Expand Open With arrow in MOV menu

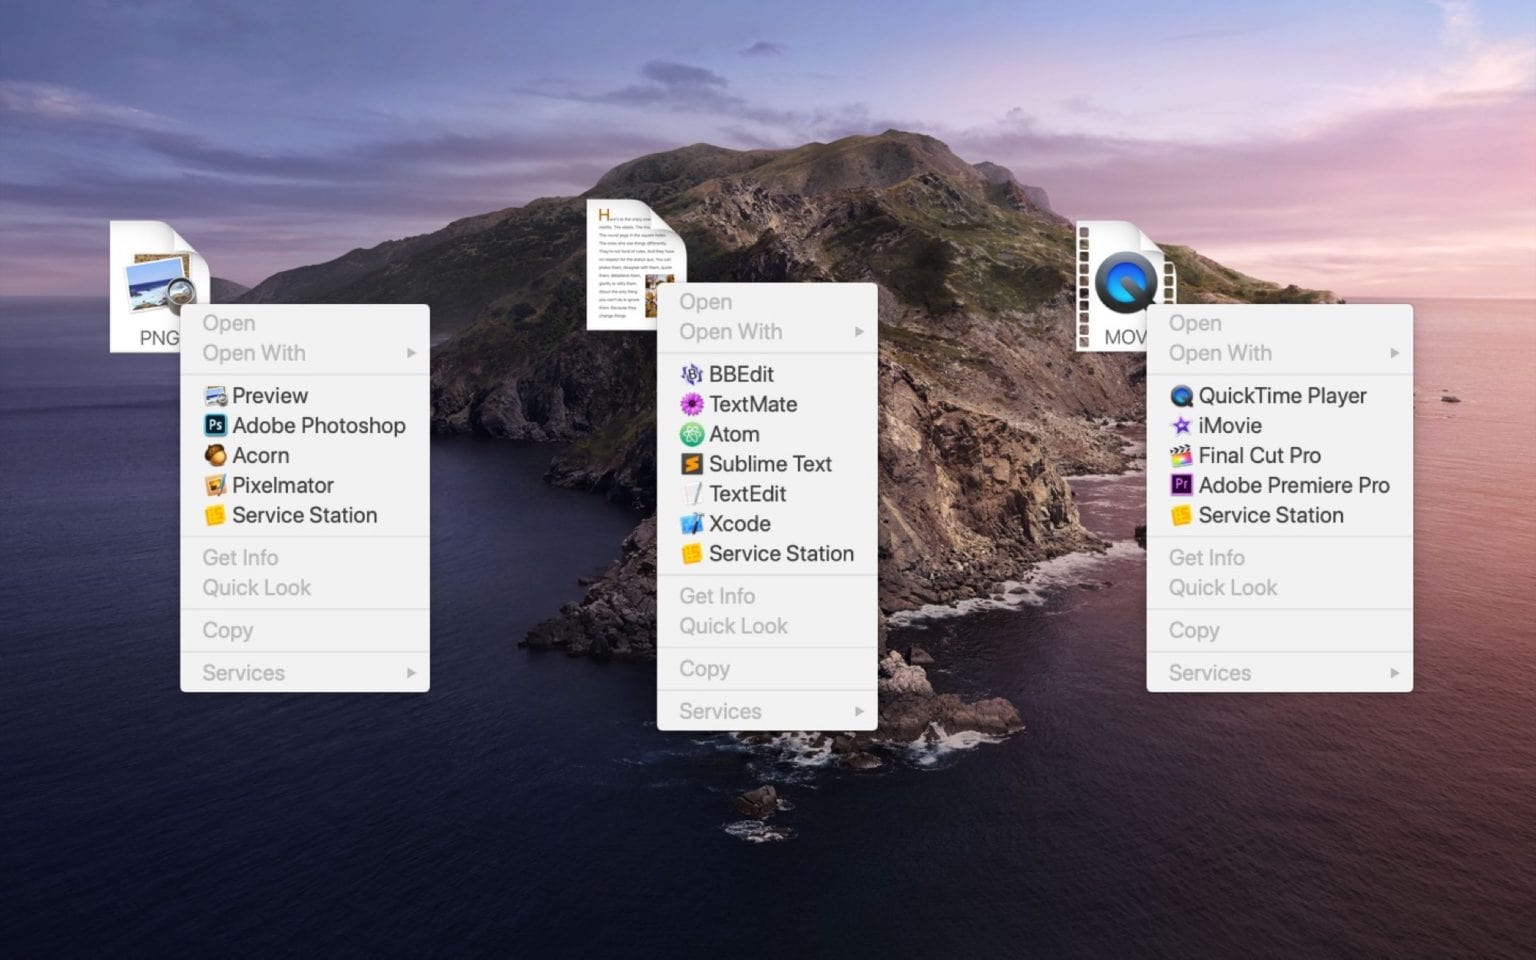[x=1394, y=353]
